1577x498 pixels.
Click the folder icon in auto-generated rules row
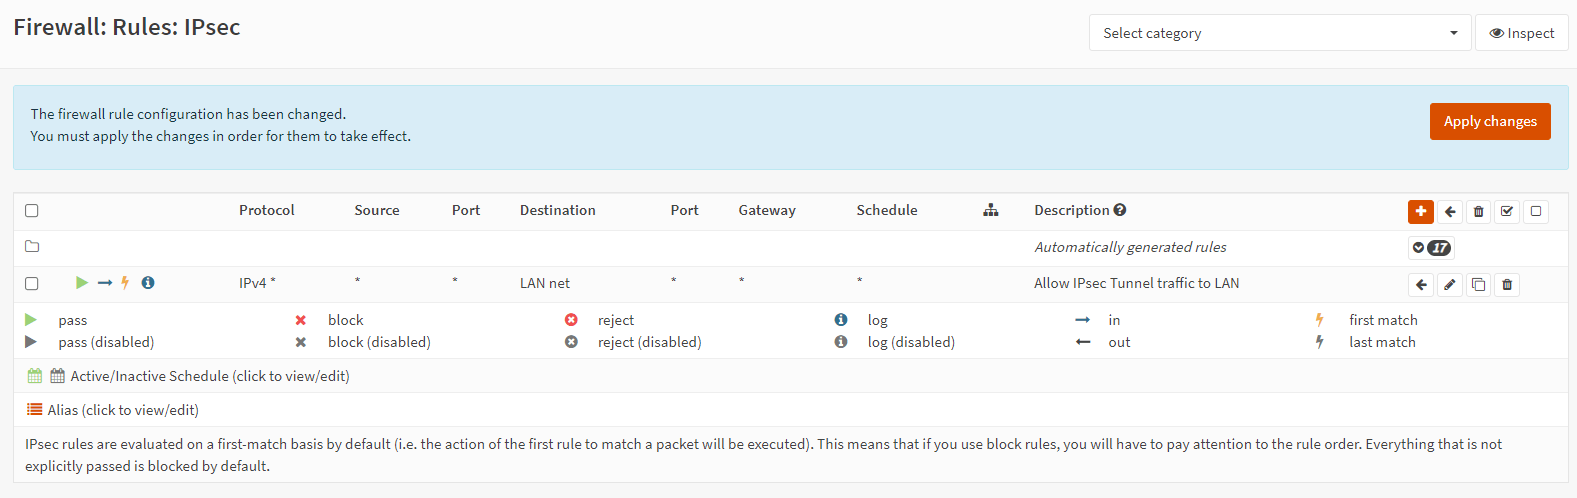pos(32,247)
